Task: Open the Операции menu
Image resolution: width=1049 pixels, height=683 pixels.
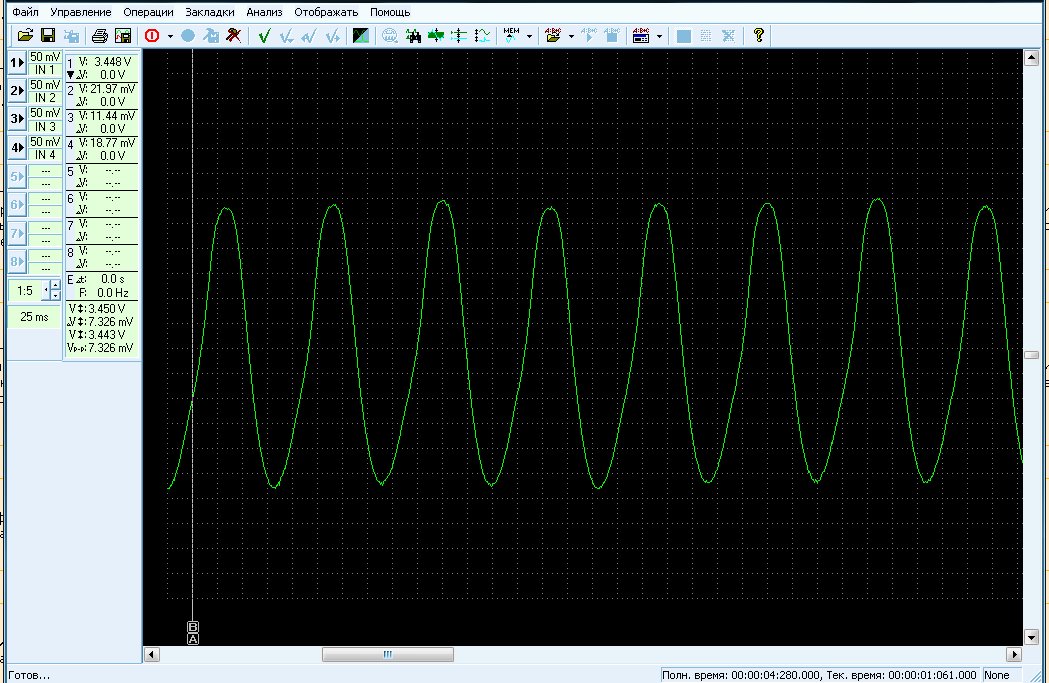Action: pyautogui.click(x=149, y=12)
